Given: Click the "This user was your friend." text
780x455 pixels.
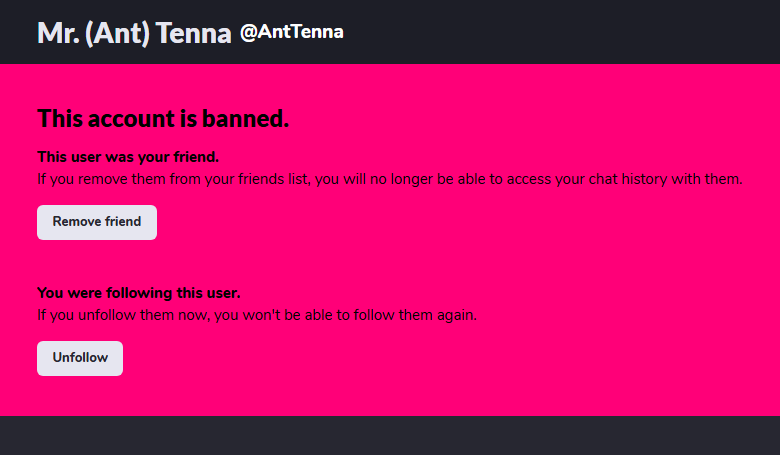Looking at the screenshot, I should (128, 157).
